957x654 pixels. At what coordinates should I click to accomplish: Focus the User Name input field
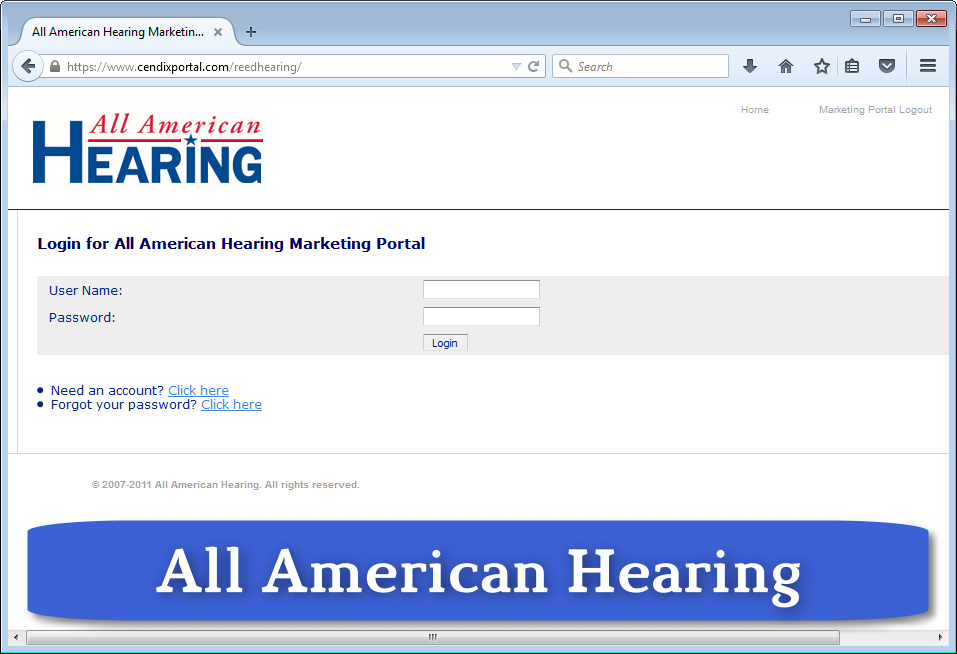481,289
